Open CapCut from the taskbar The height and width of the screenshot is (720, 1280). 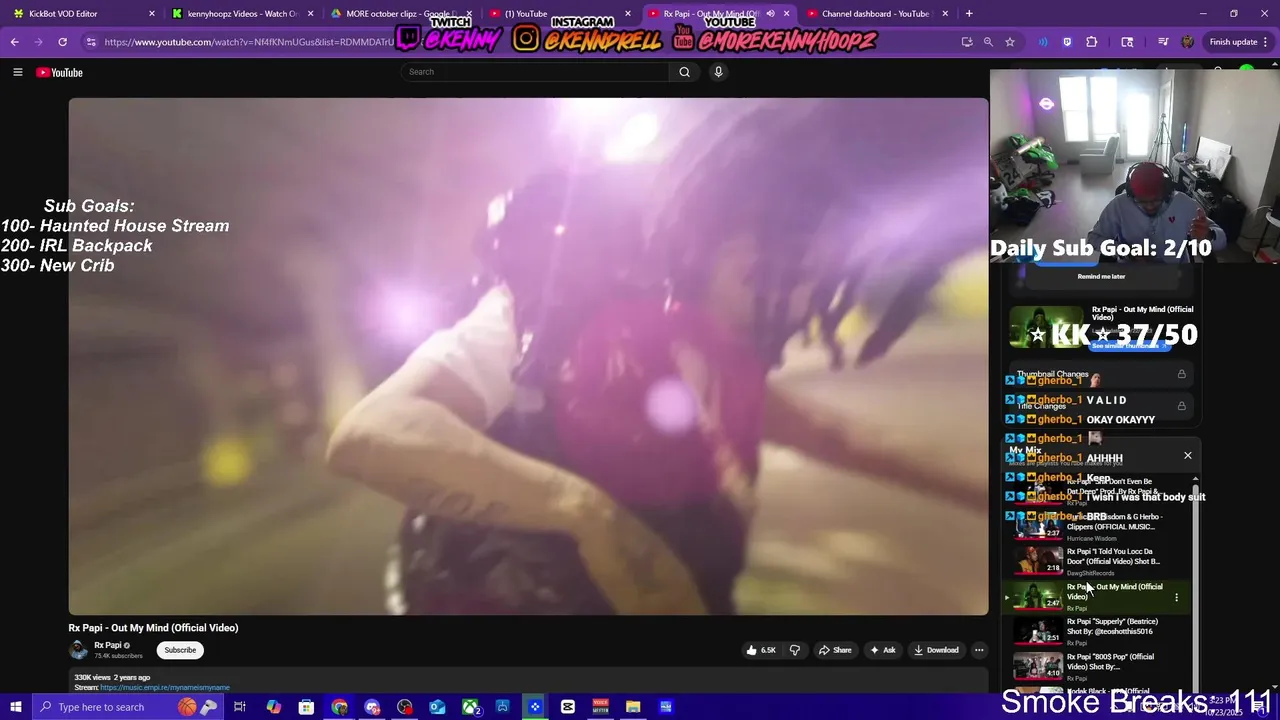(568, 707)
